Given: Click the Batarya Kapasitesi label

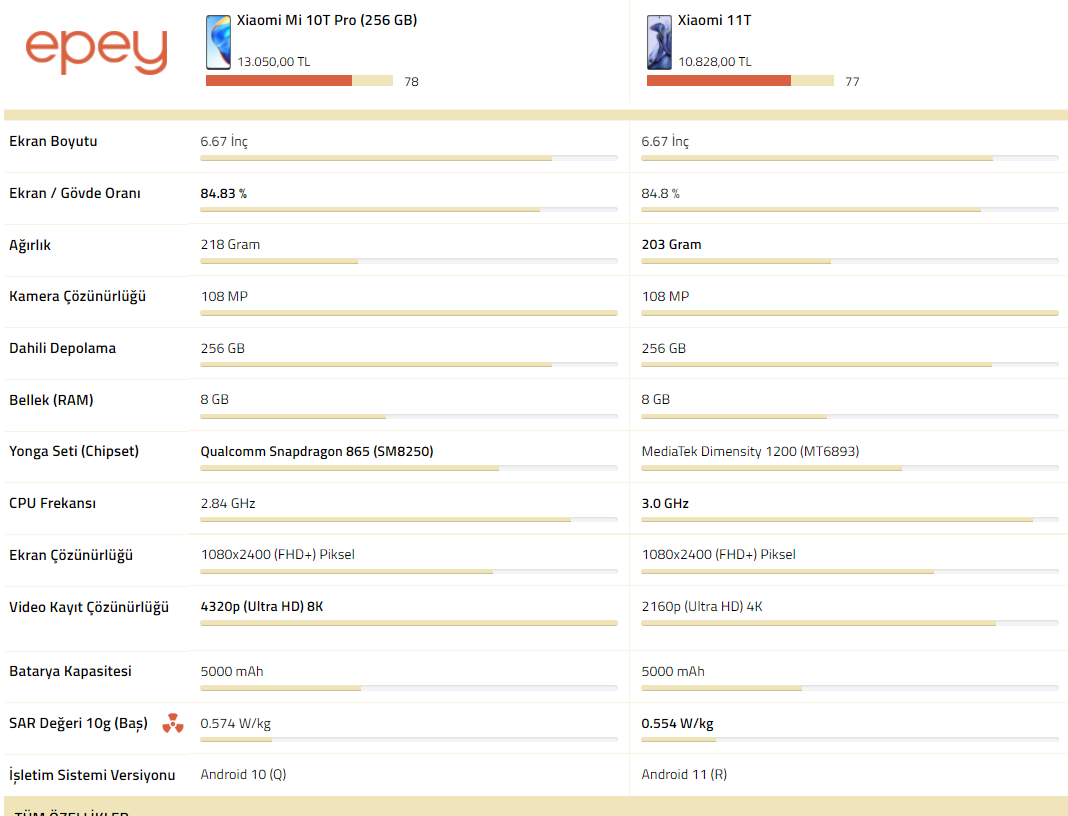Looking at the screenshot, I should pyautogui.click(x=70, y=672).
